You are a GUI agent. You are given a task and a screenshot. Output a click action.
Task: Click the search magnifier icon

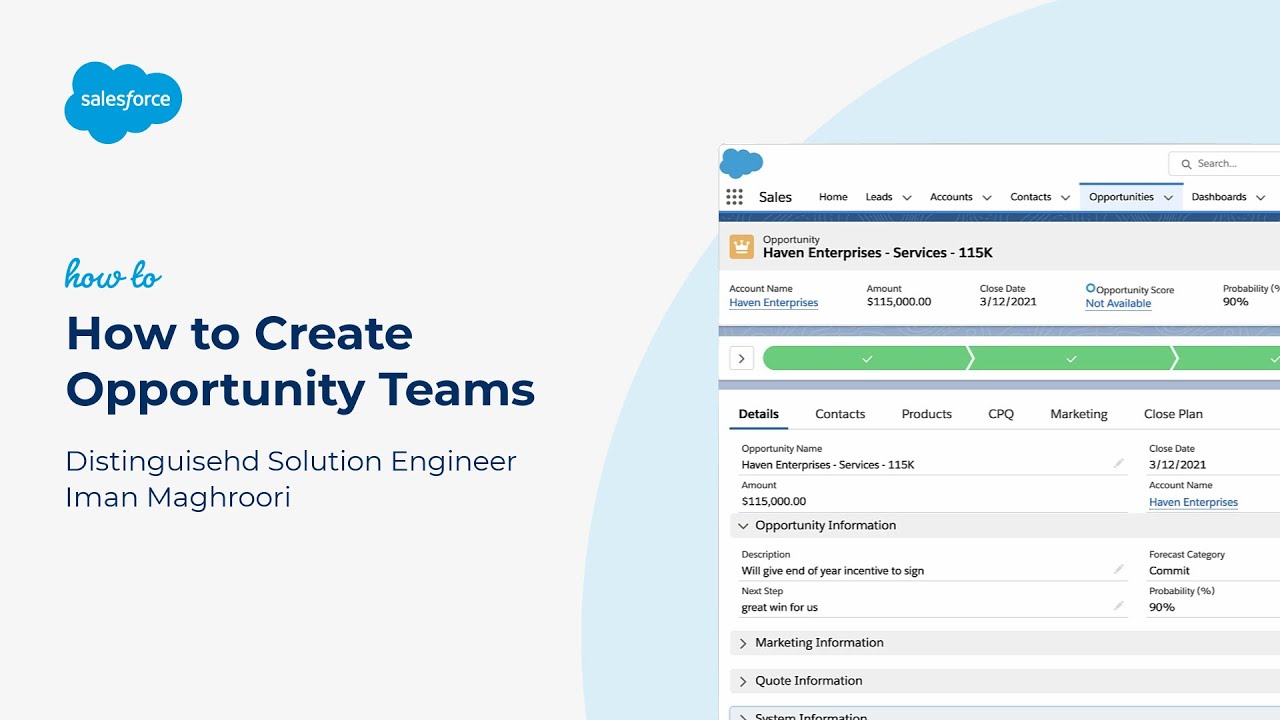tap(1186, 164)
